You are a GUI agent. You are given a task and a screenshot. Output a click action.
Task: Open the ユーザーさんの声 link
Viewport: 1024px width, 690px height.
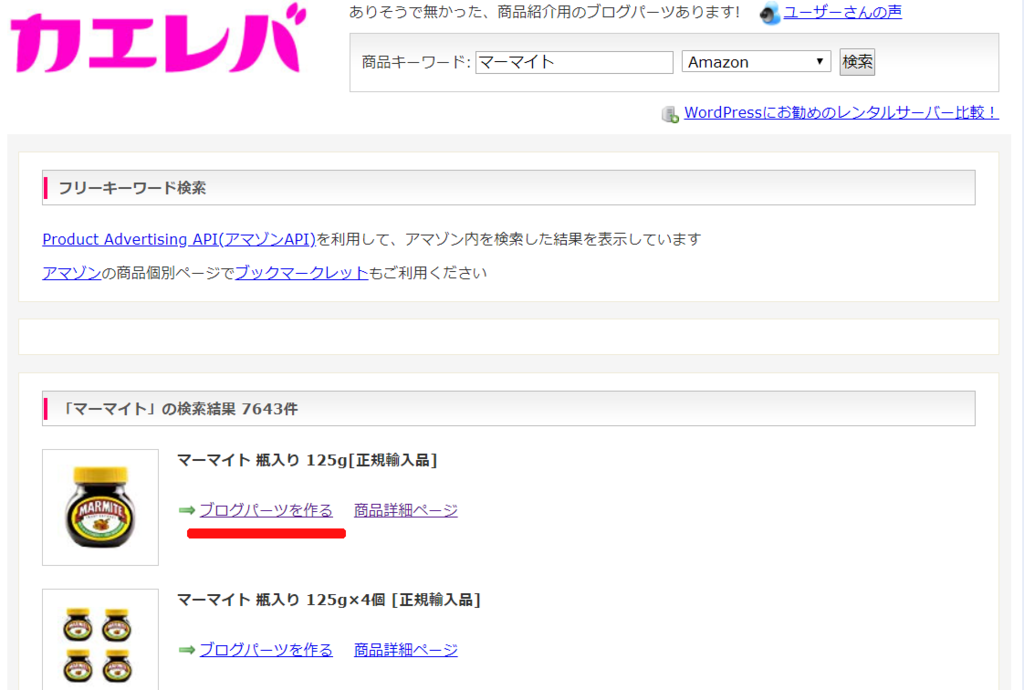842,12
